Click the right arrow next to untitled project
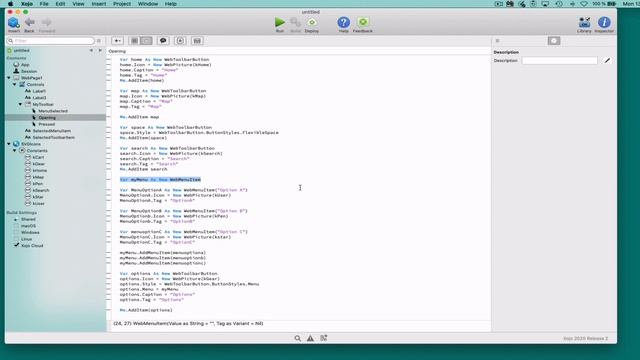The image size is (640, 360). point(100,50)
